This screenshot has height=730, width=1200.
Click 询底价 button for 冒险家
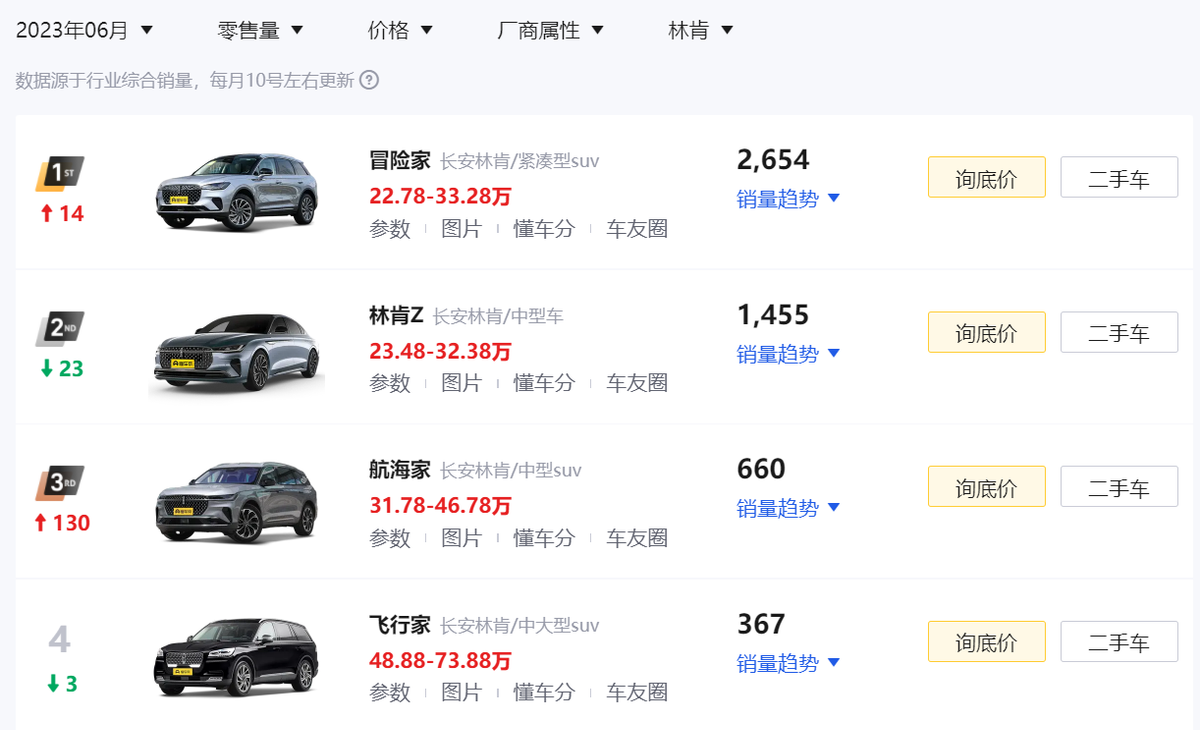[986, 178]
